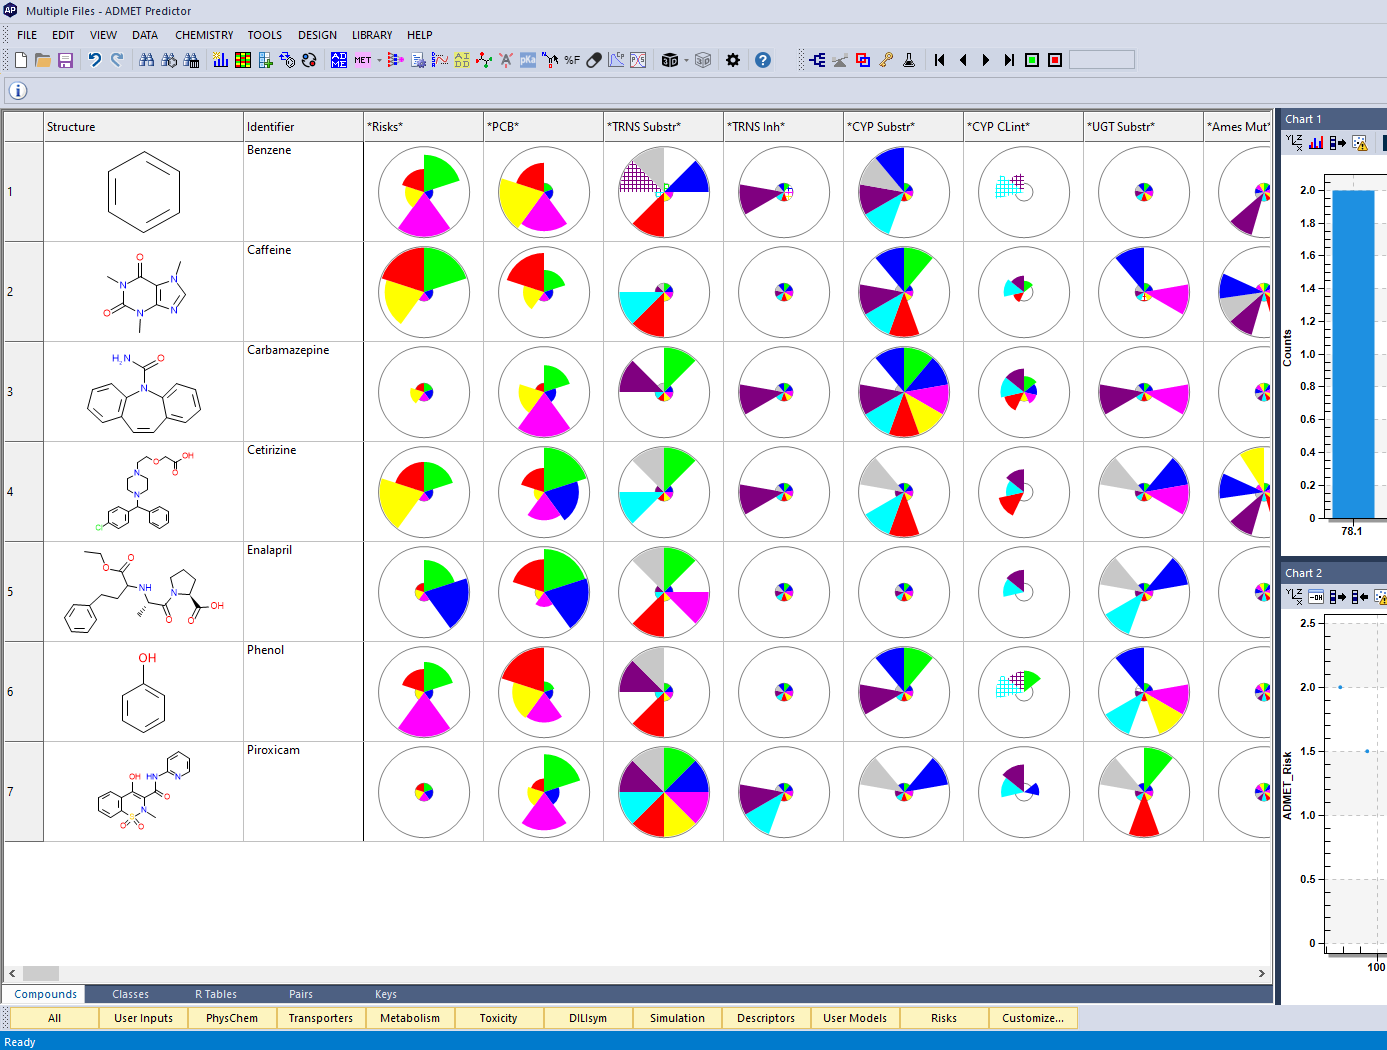
Task: Open the LIBRARY menu
Action: 372,35
